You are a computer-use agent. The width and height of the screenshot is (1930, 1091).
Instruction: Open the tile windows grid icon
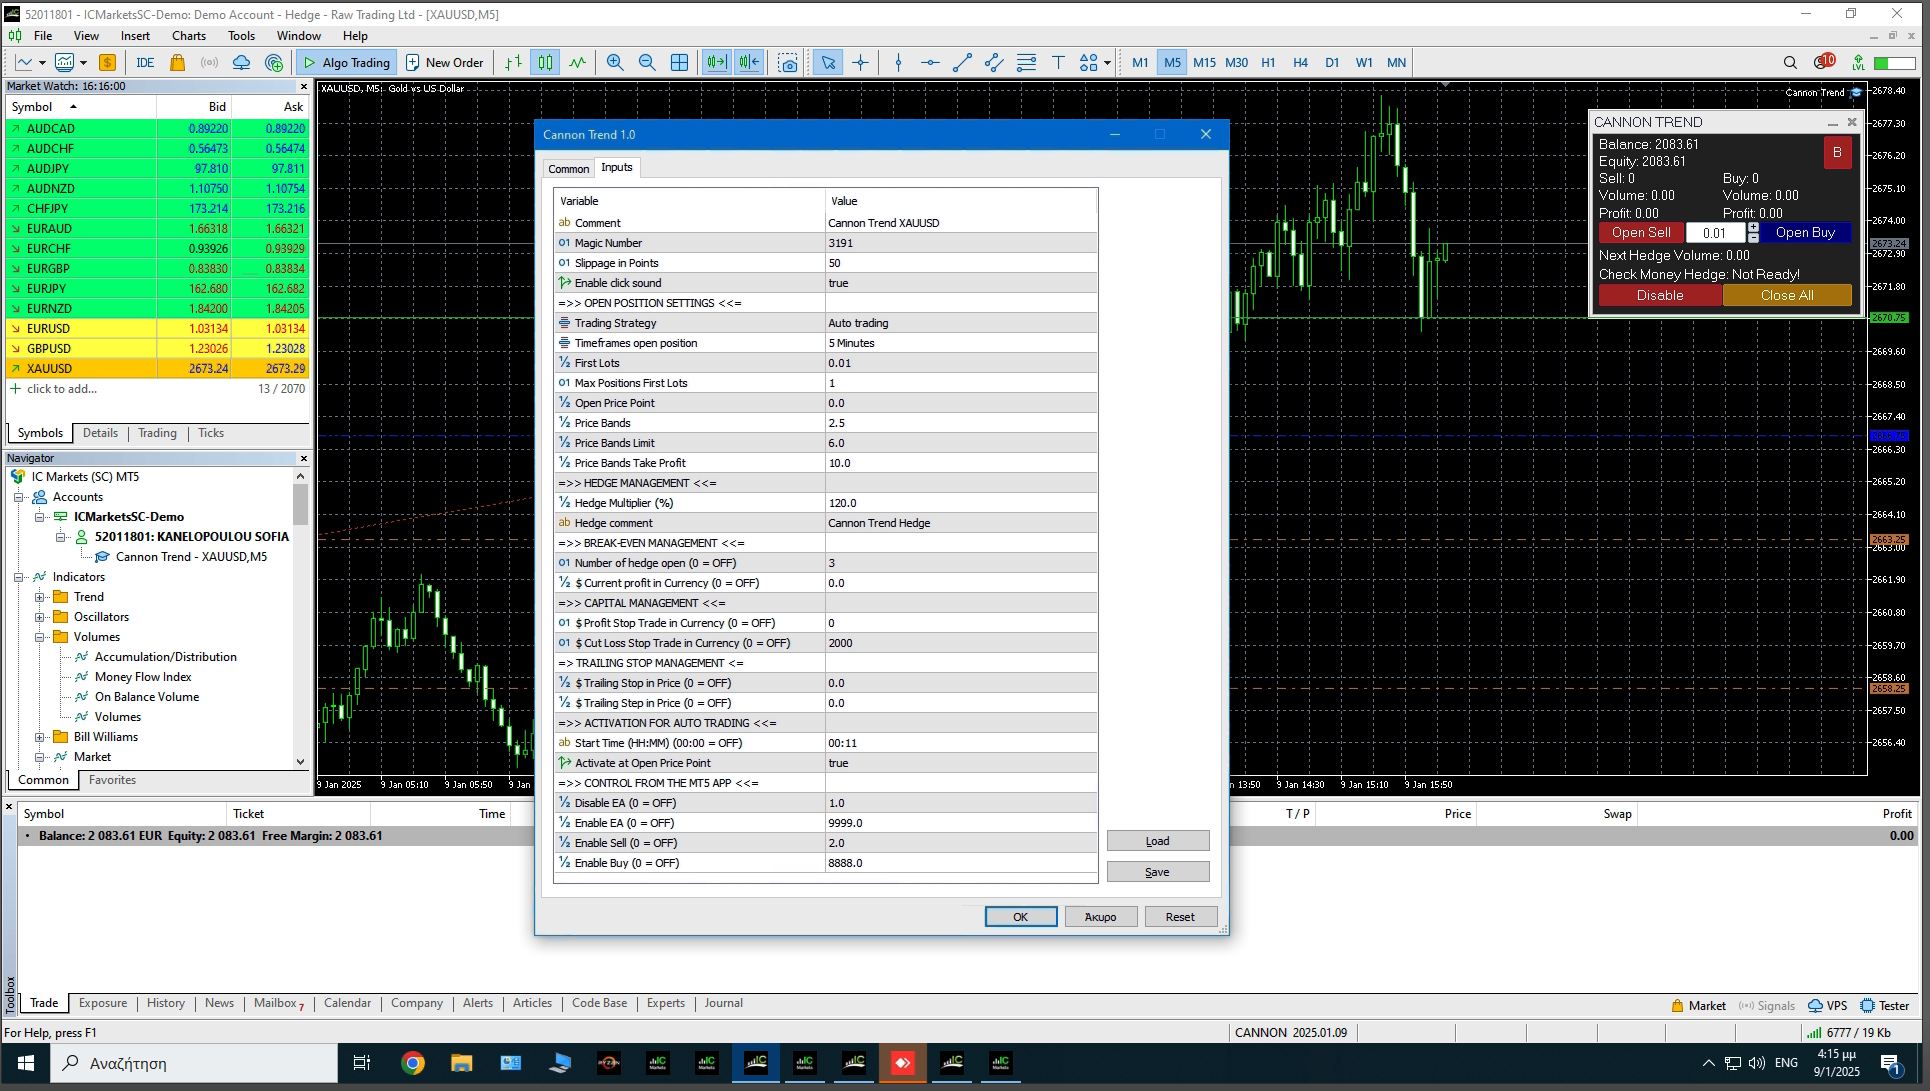point(679,62)
